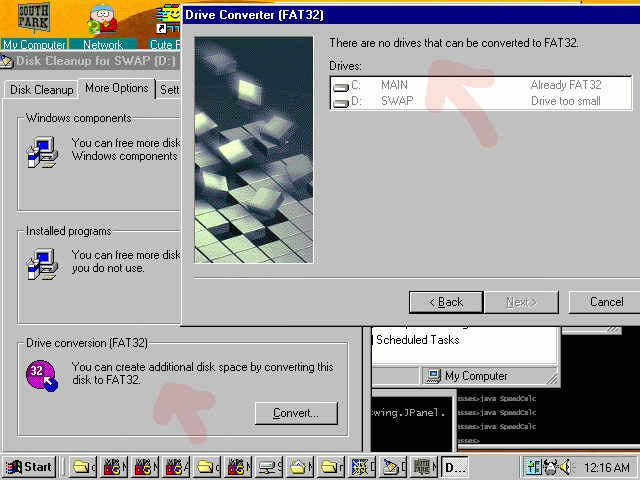The image size is (640, 480).
Task: Open the volume speaker tray icon
Action: point(567,467)
